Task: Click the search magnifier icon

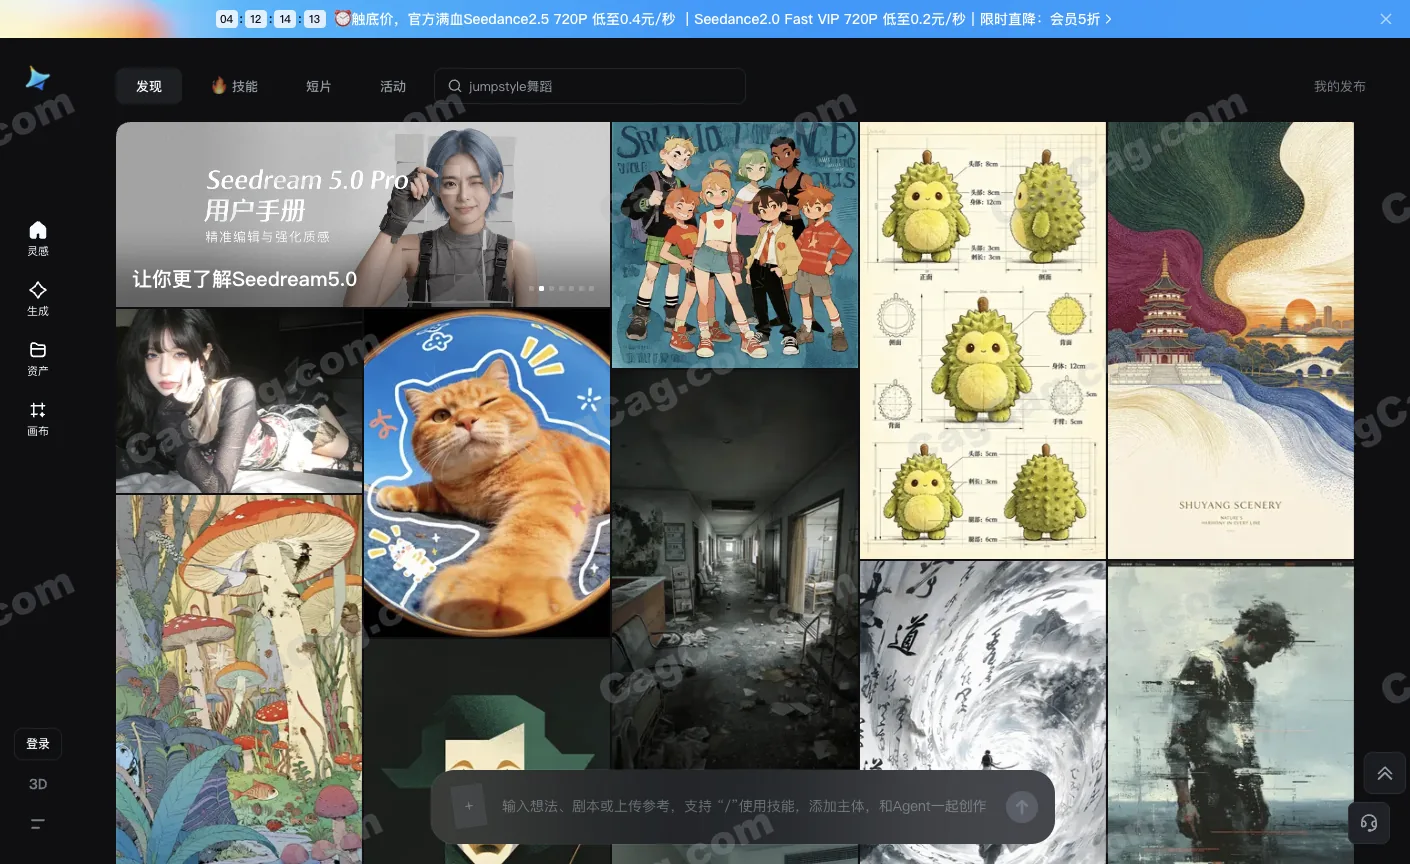Action: coord(455,86)
